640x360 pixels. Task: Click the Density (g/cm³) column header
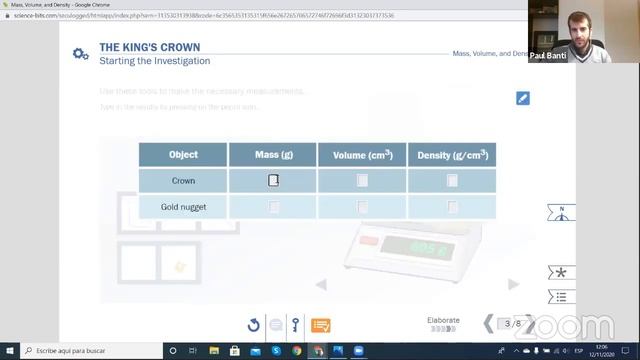pos(452,155)
